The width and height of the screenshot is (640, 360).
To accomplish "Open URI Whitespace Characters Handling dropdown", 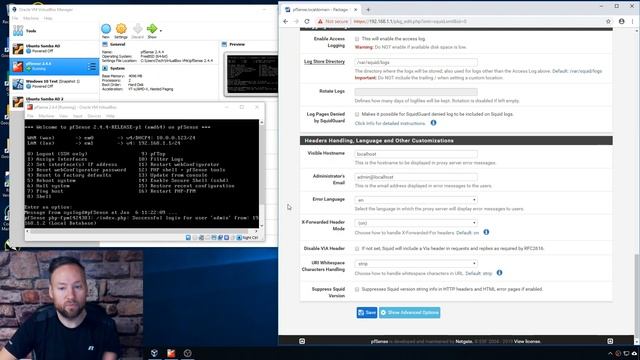I will [416, 264].
